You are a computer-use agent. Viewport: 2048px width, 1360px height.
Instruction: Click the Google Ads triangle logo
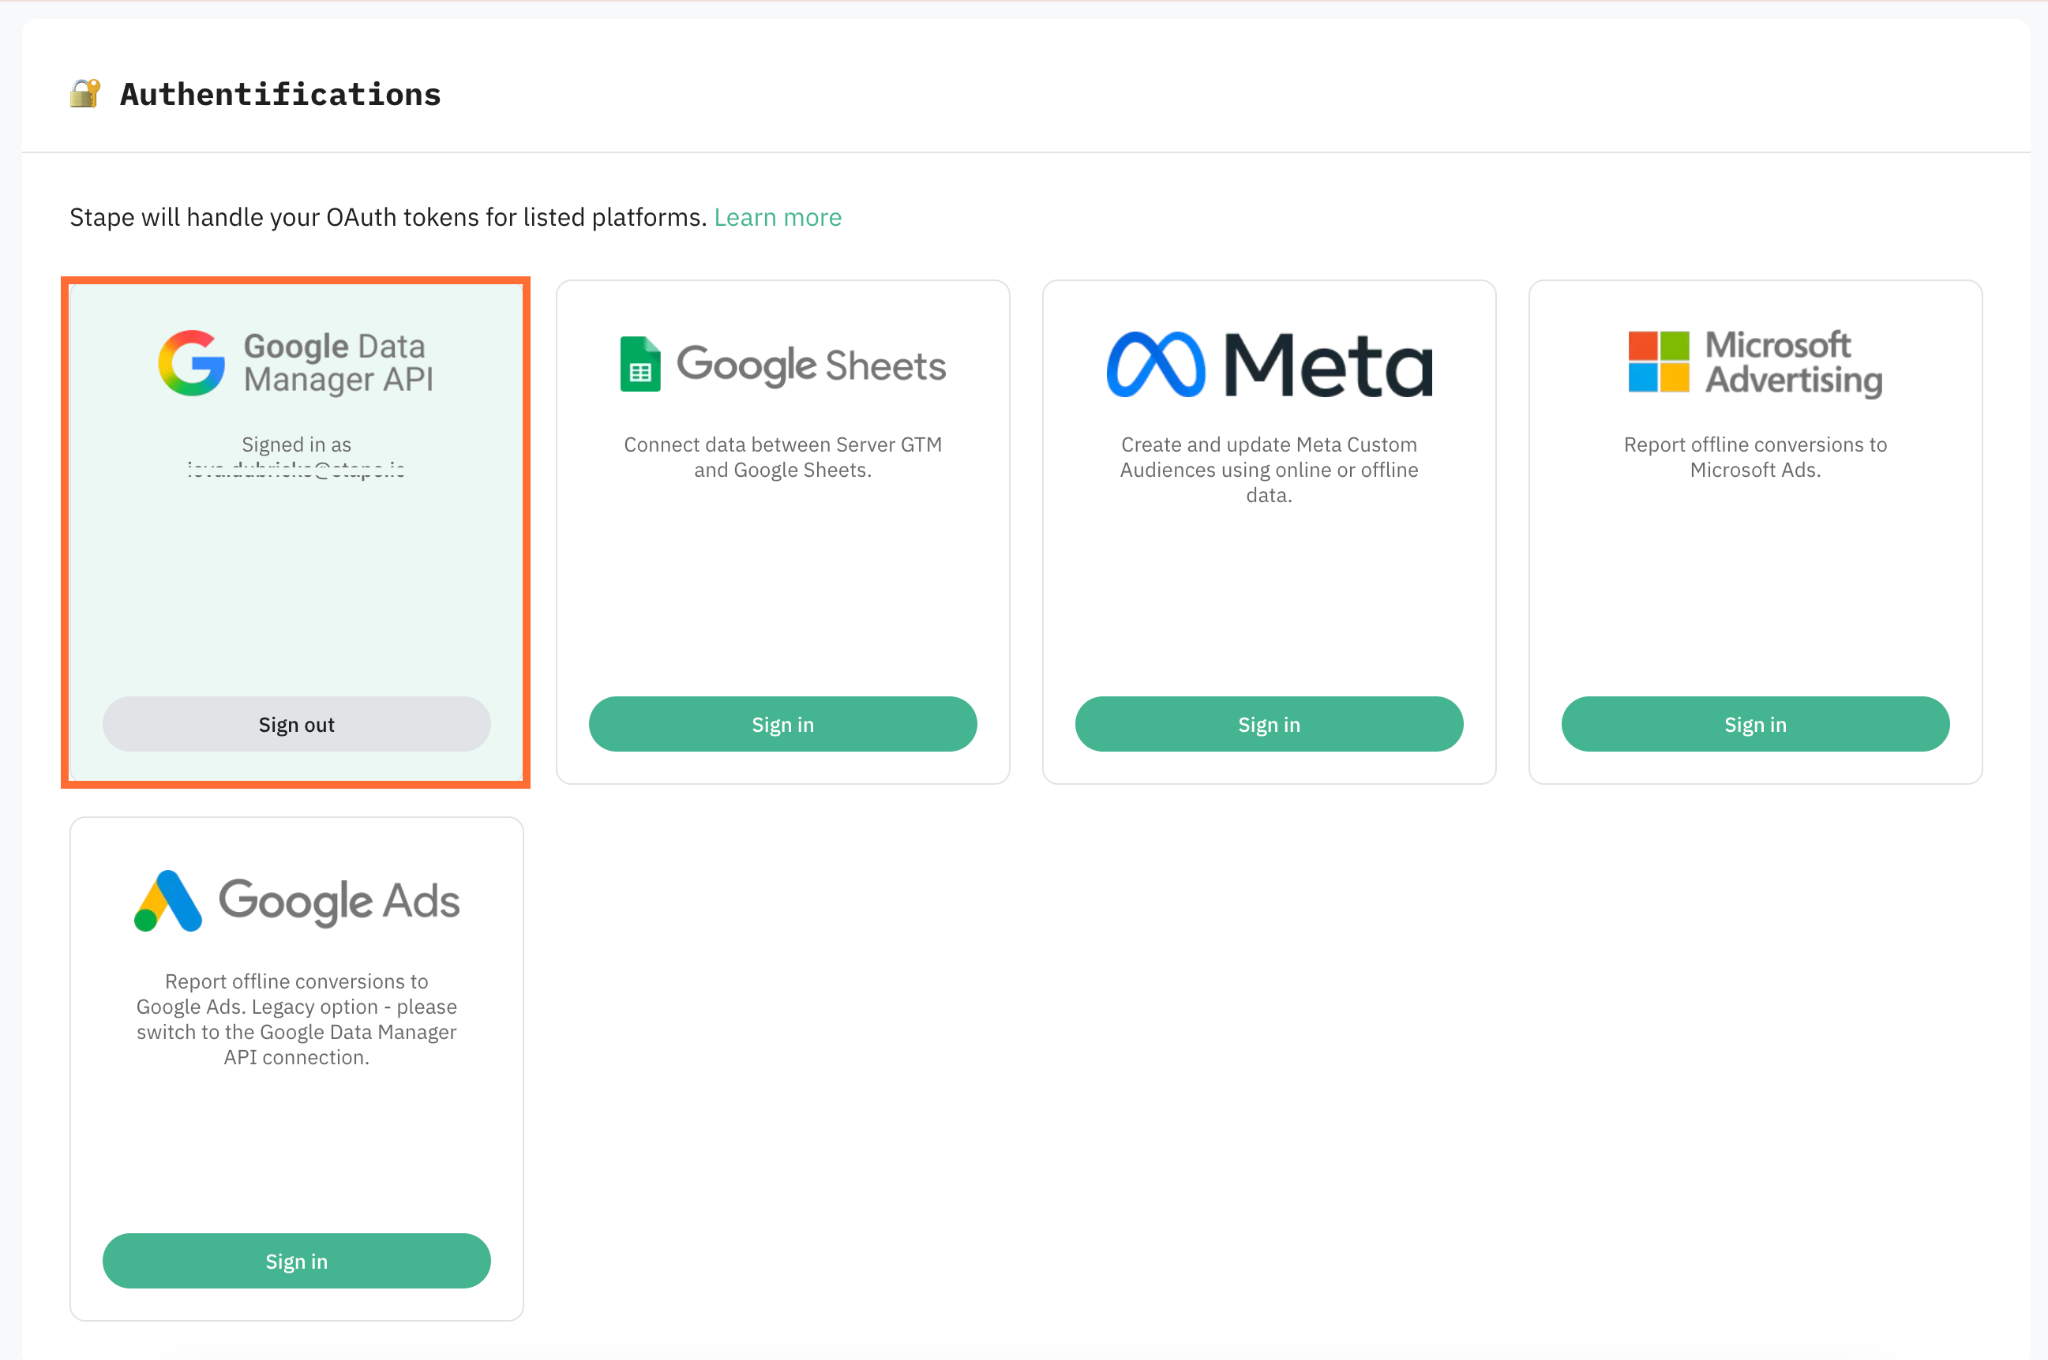[168, 901]
